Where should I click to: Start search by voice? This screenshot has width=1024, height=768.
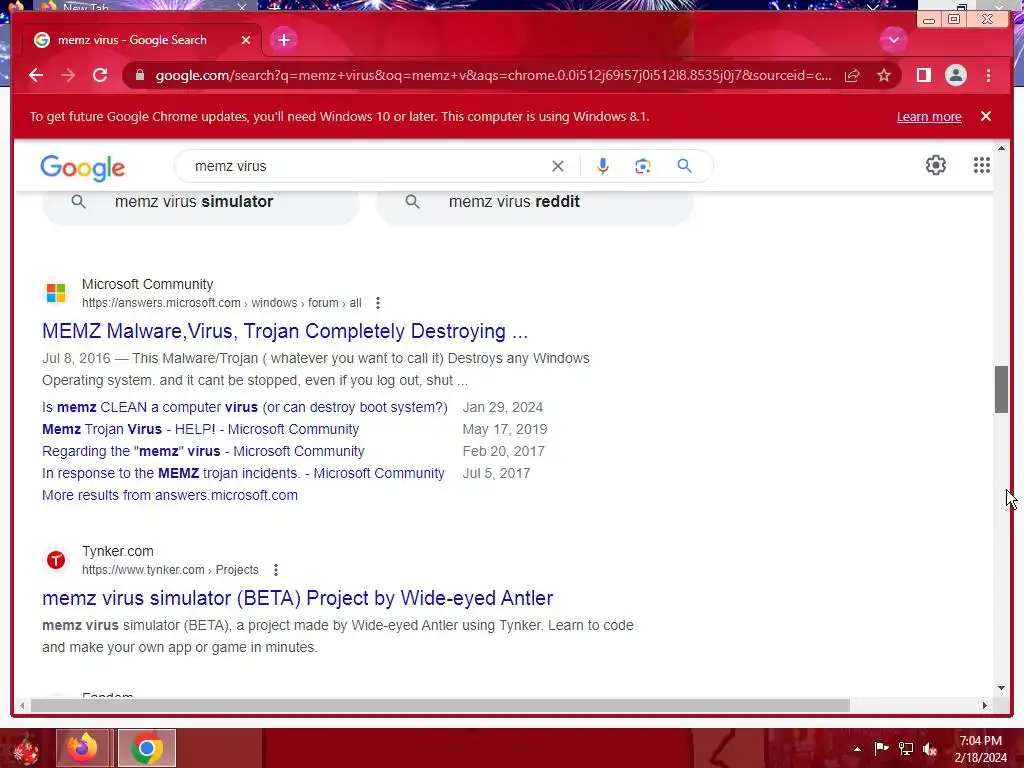pos(602,166)
